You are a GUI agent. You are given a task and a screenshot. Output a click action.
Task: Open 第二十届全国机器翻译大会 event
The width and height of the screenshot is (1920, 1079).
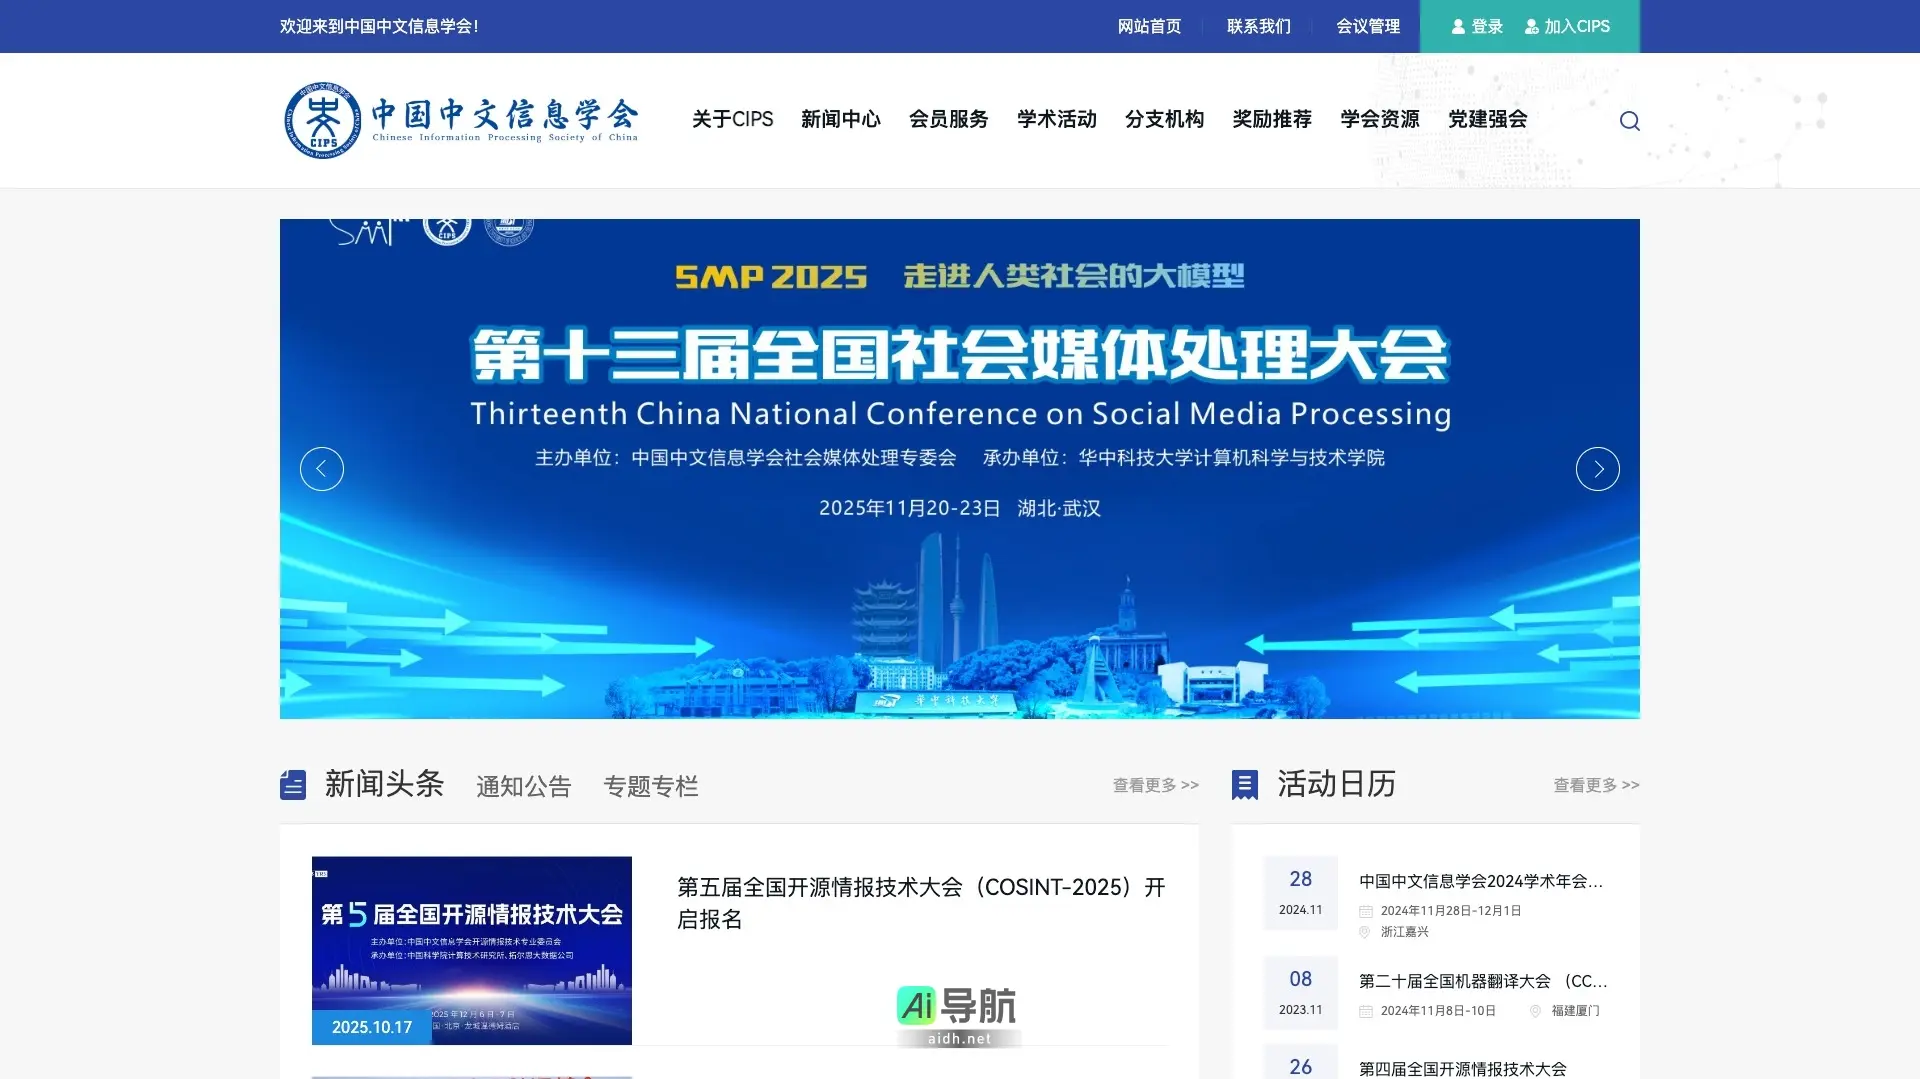click(1483, 982)
